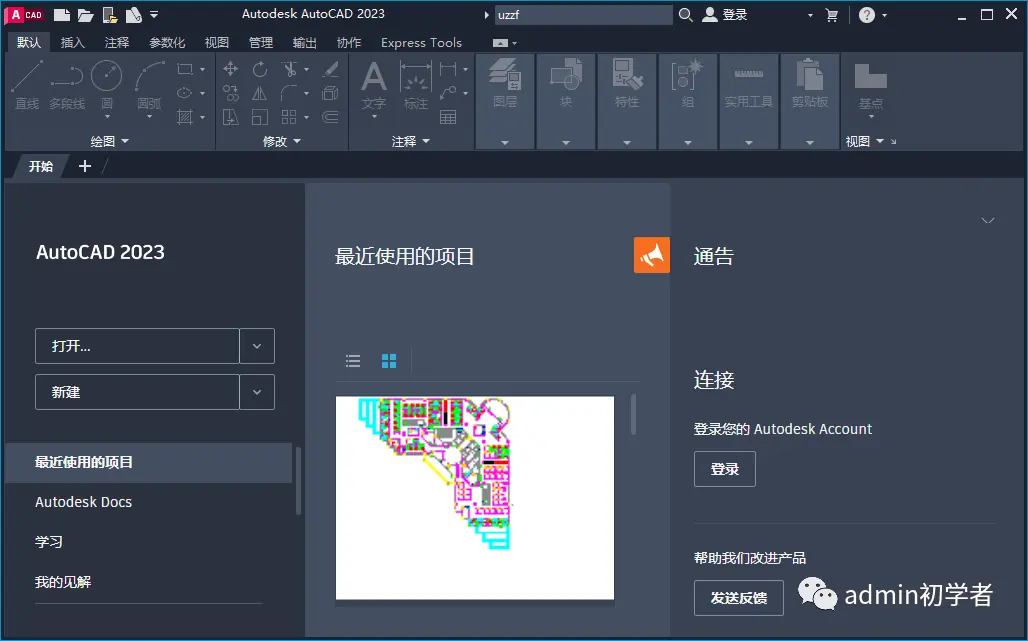Click the Stretch tool icon
The width and height of the screenshot is (1028, 641).
coord(230,117)
